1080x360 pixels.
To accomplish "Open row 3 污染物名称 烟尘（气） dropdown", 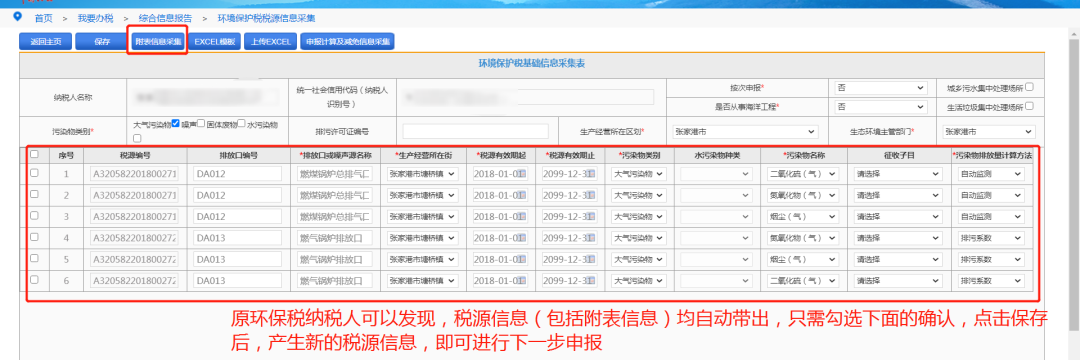I will 803,217.
